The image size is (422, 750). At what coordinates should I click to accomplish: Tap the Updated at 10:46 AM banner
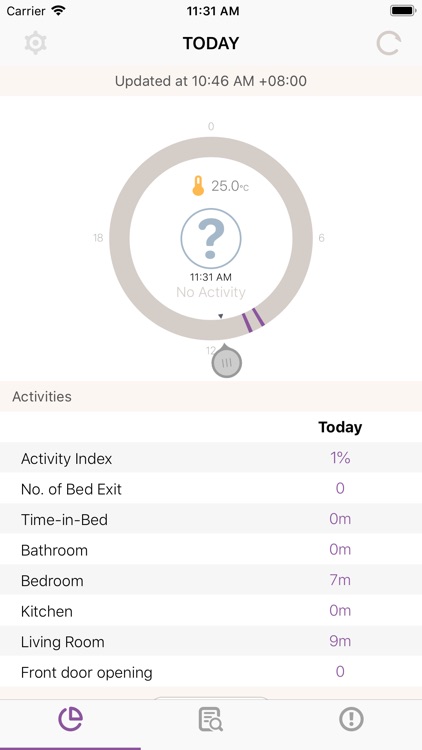pyautogui.click(x=211, y=81)
